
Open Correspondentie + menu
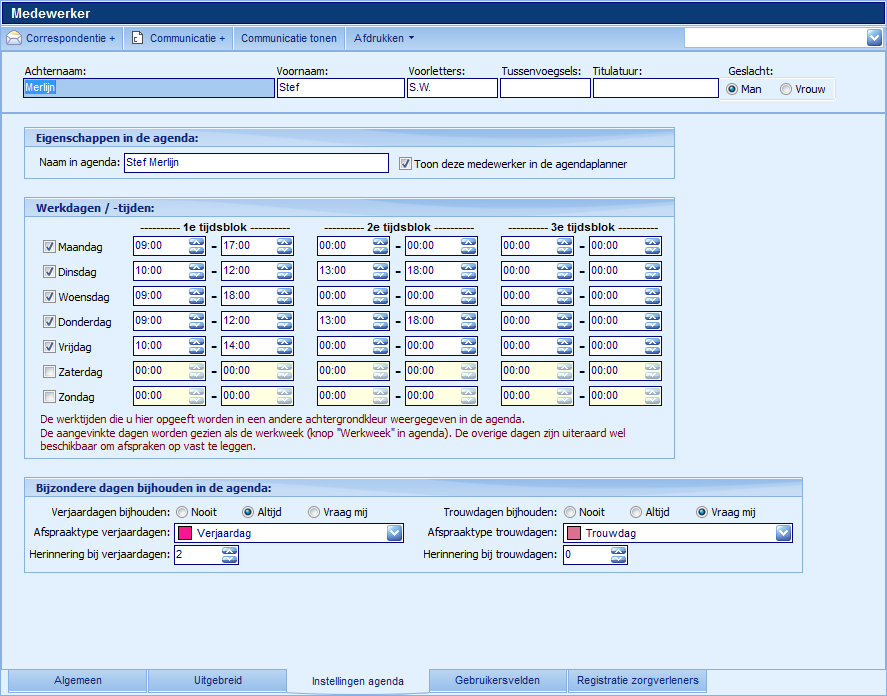(x=61, y=38)
